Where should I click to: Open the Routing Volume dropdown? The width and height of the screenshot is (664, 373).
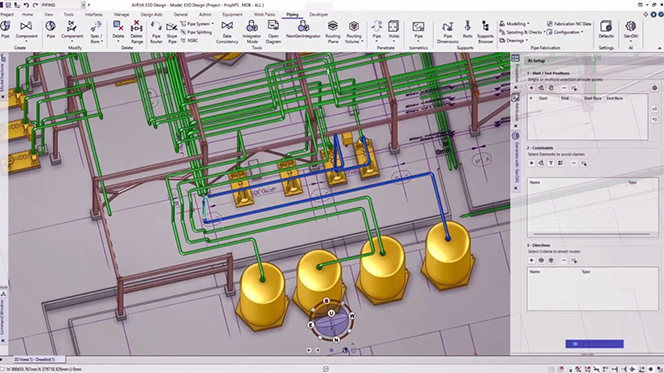(354, 32)
